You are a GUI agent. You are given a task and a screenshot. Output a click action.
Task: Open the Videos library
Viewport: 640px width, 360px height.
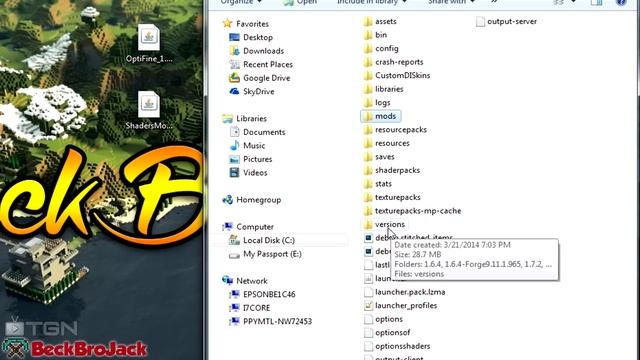(x=248, y=172)
